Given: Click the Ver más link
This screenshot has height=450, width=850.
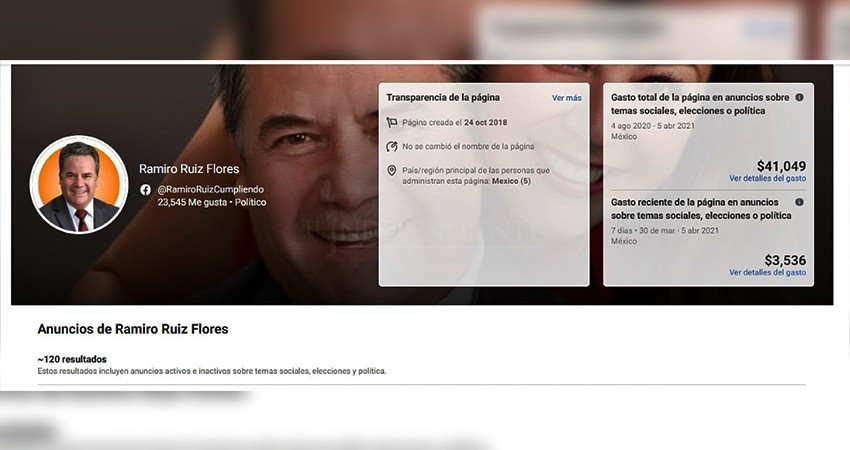Looking at the screenshot, I should (566, 98).
